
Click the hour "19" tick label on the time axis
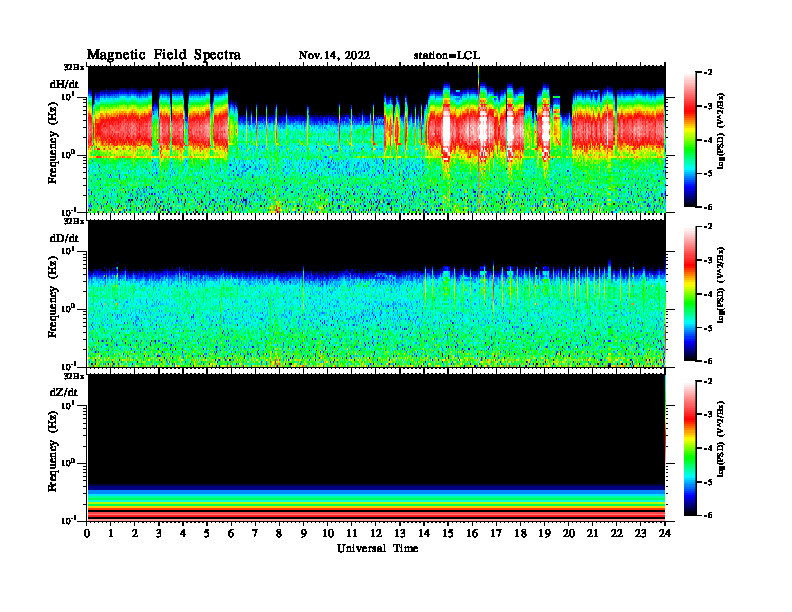tap(544, 533)
